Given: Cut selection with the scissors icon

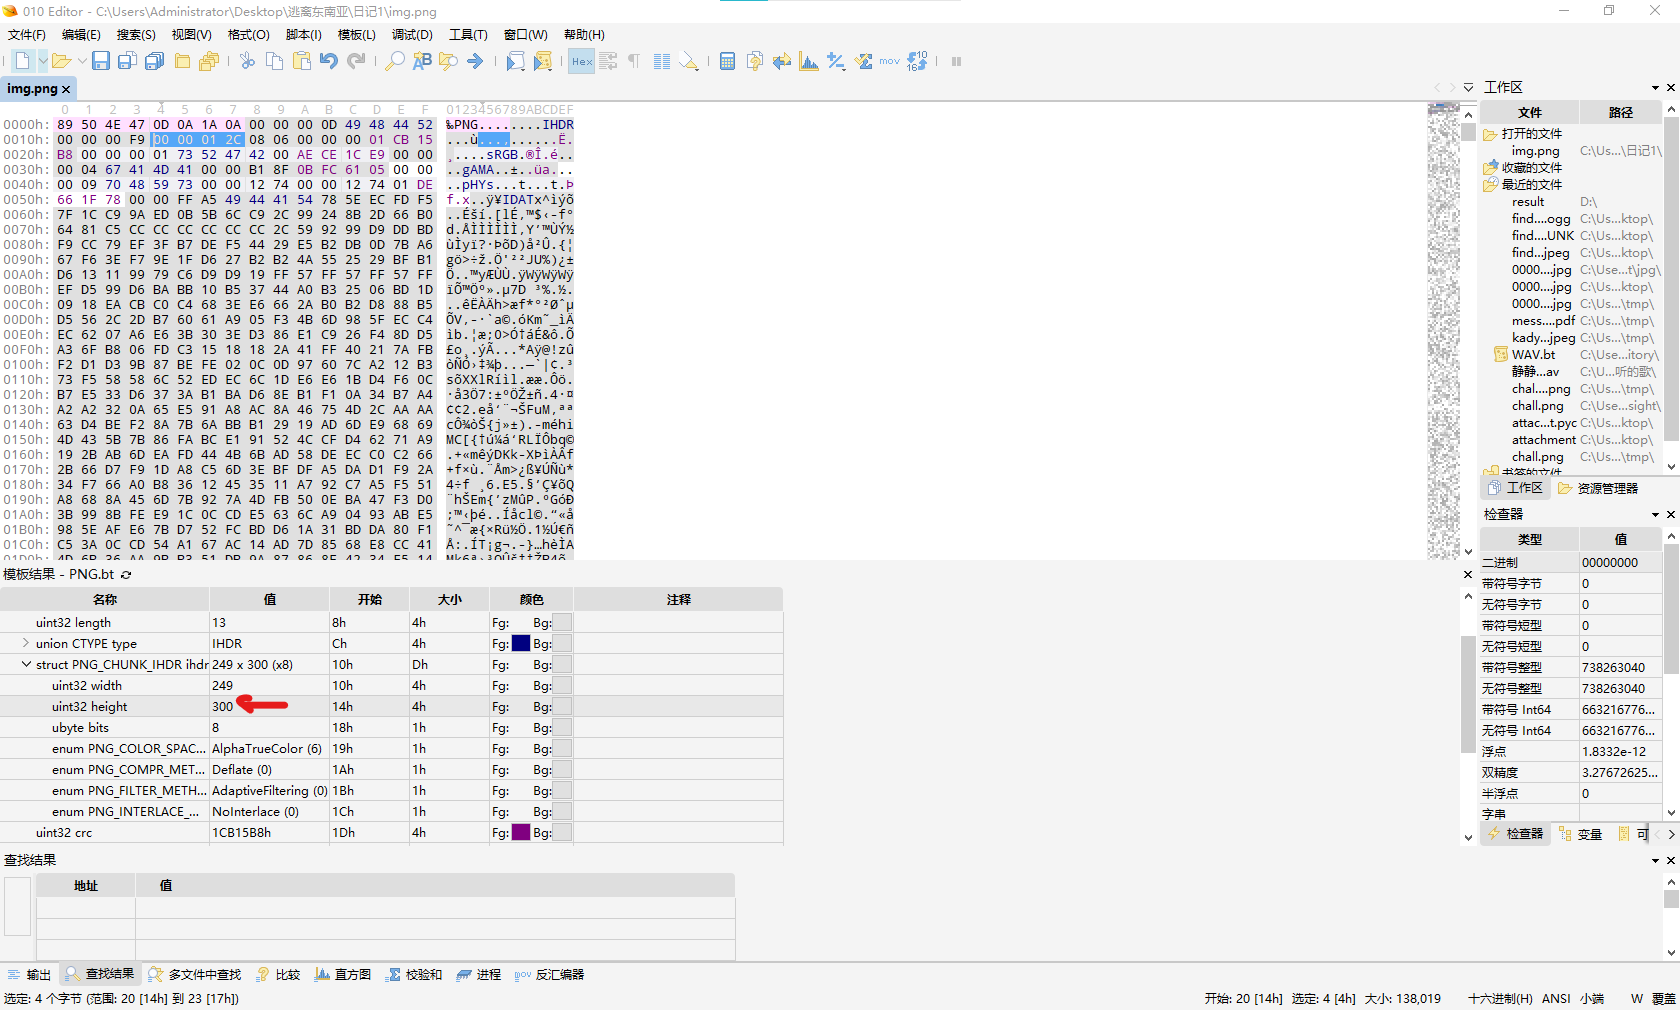Looking at the screenshot, I should [247, 61].
